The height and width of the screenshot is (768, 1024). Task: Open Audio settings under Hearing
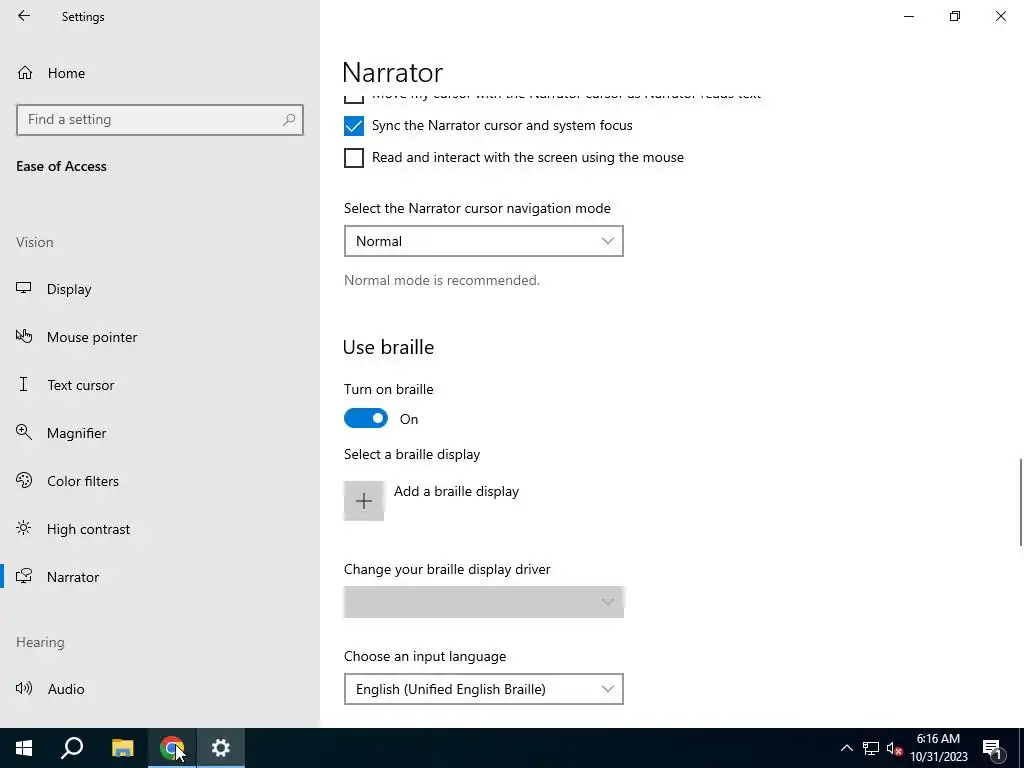tap(66, 689)
